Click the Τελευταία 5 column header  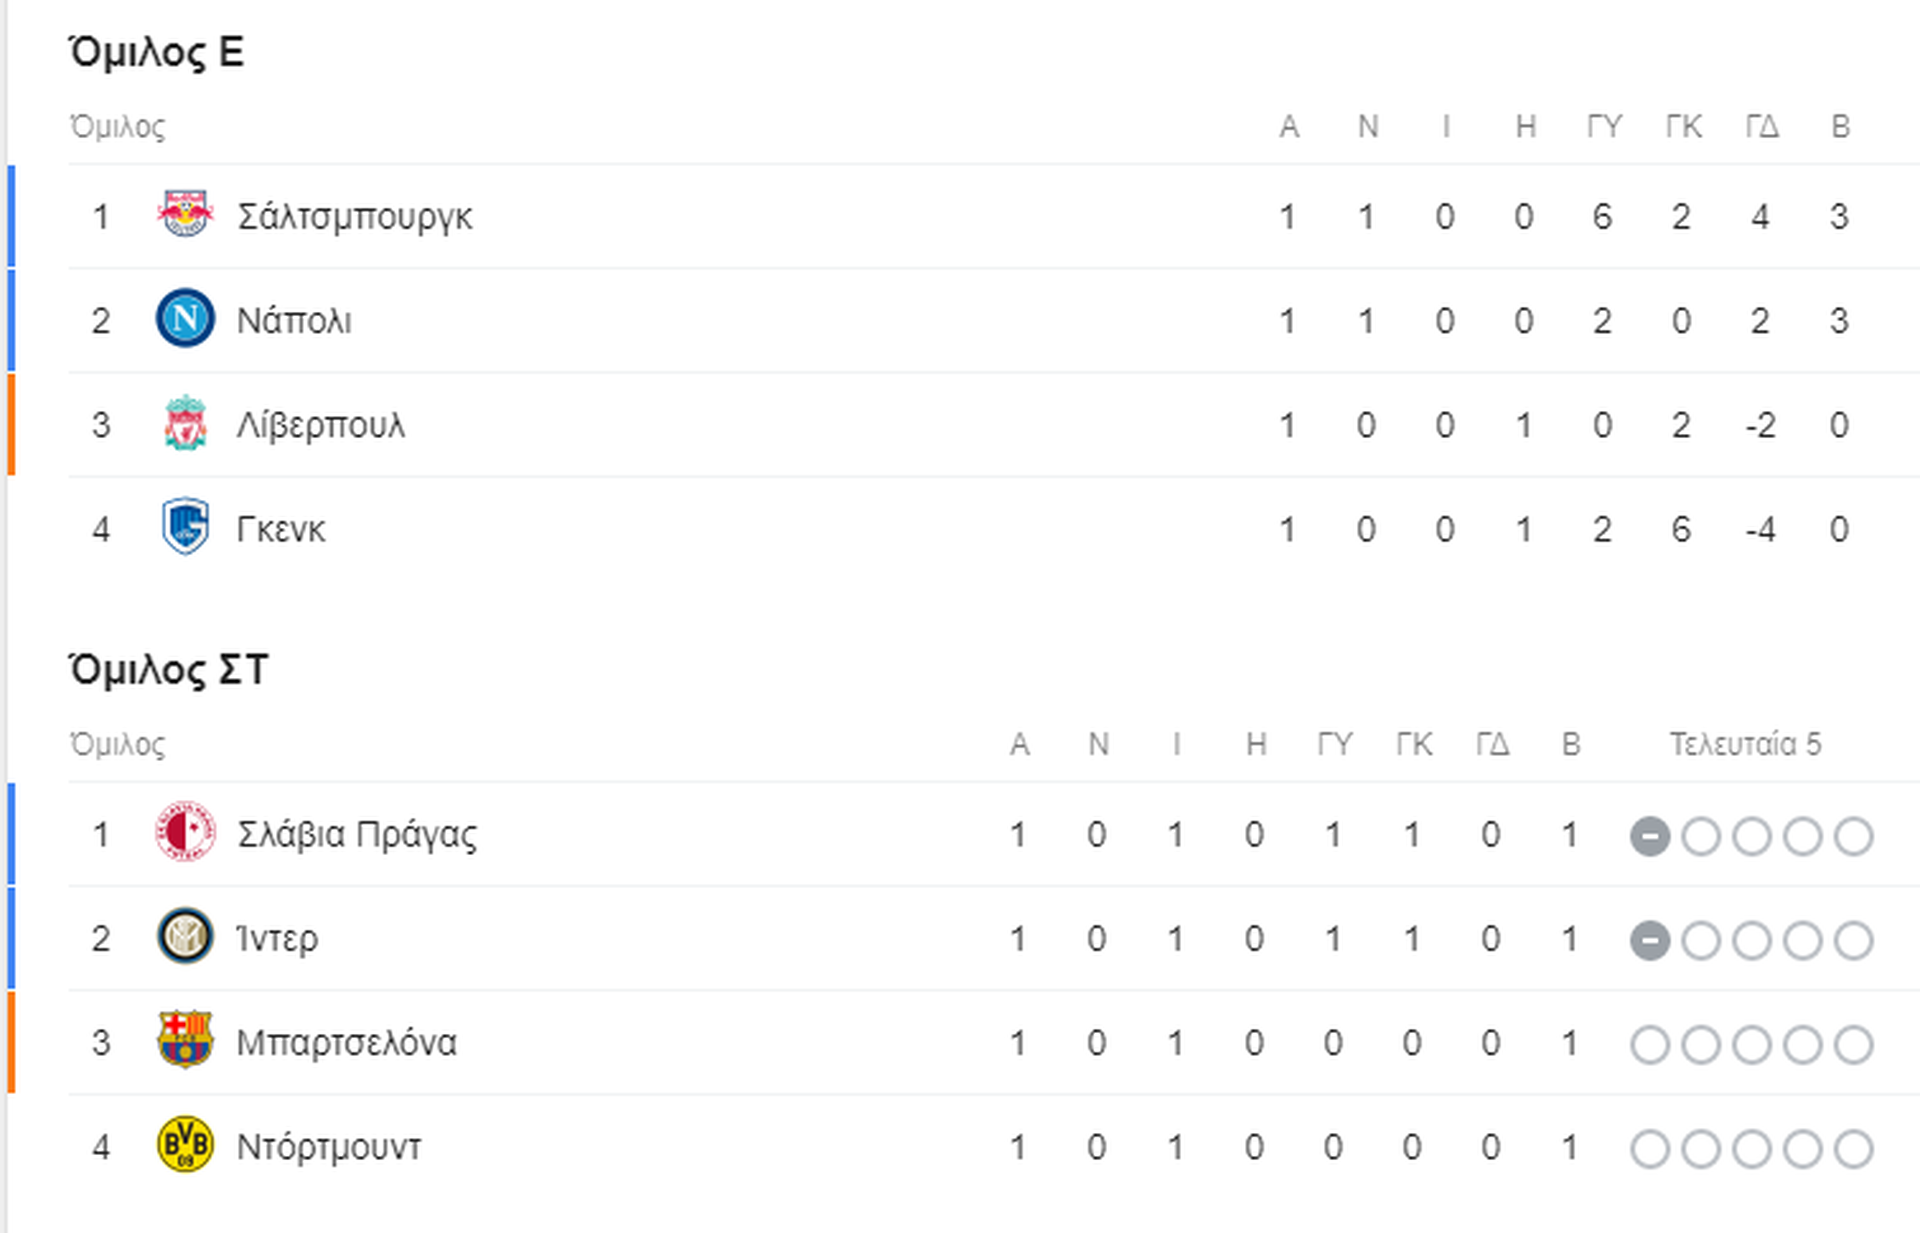pyautogui.click(x=1745, y=745)
